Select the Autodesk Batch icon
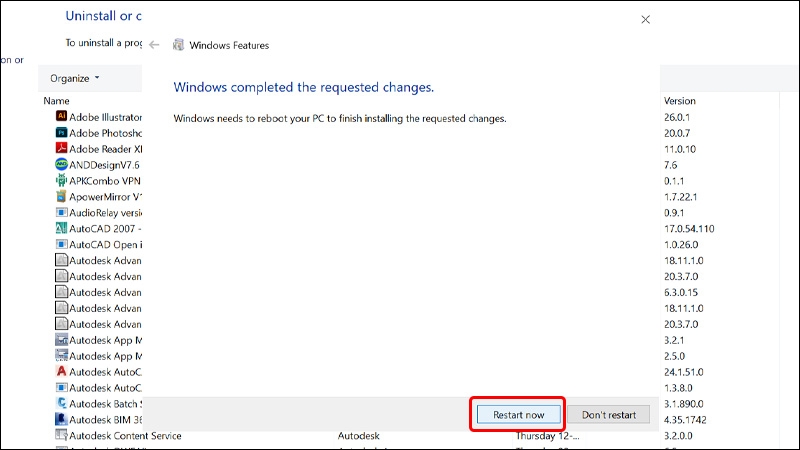This screenshot has height=450, width=800. (61, 403)
